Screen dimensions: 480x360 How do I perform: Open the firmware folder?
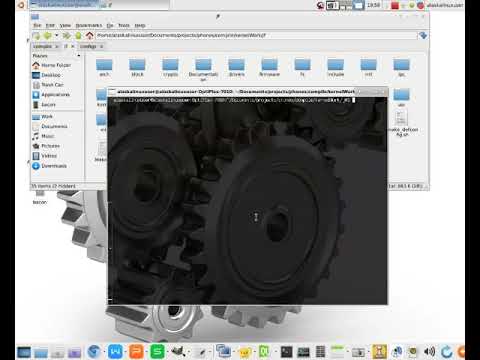click(269, 68)
